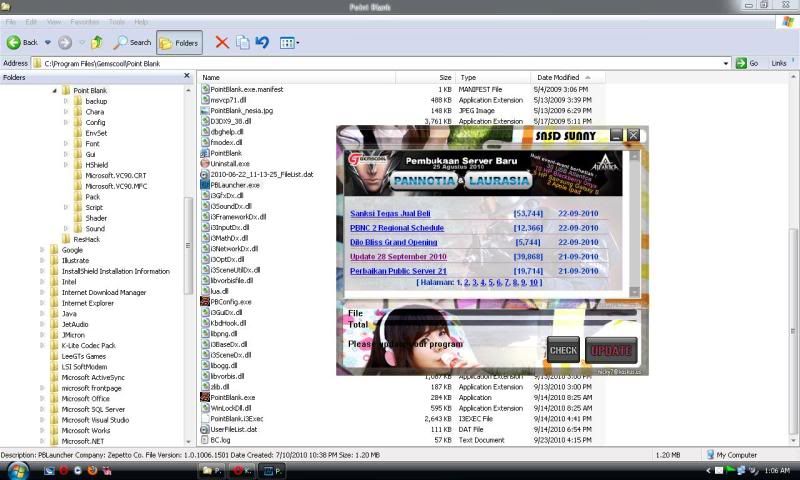The height and width of the screenshot is (480, 800).
Task: Click the red X Delete toolbar icon
Action: [x=221, y=42]
